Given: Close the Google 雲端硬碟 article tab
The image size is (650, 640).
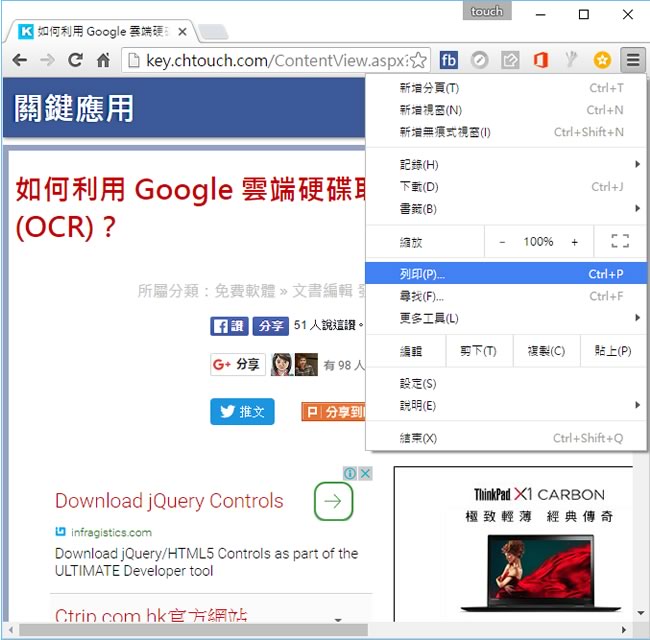Looking at the screenshot, I should tap(182, 32).
